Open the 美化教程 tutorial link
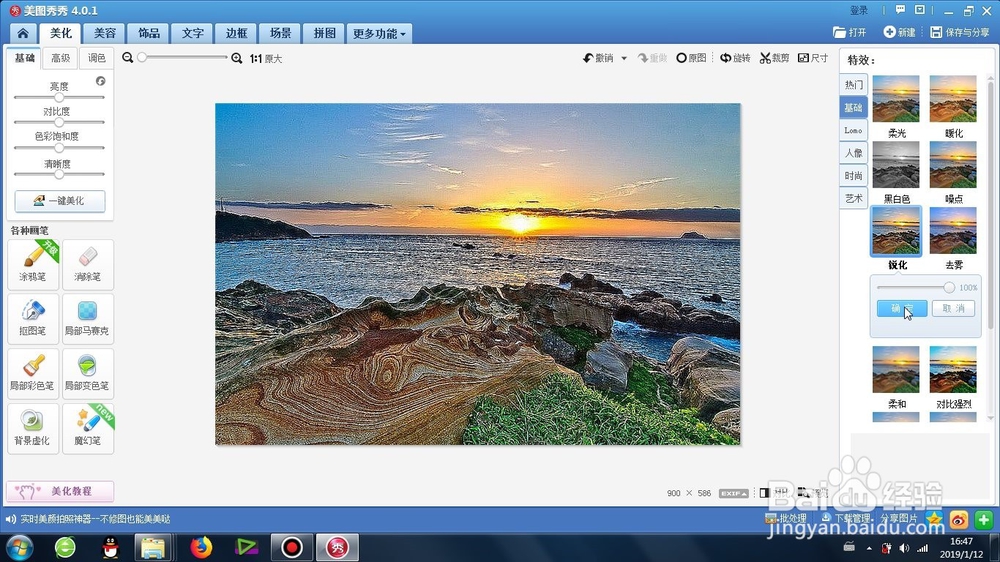 pyautogui.click(x=60, y=491)
